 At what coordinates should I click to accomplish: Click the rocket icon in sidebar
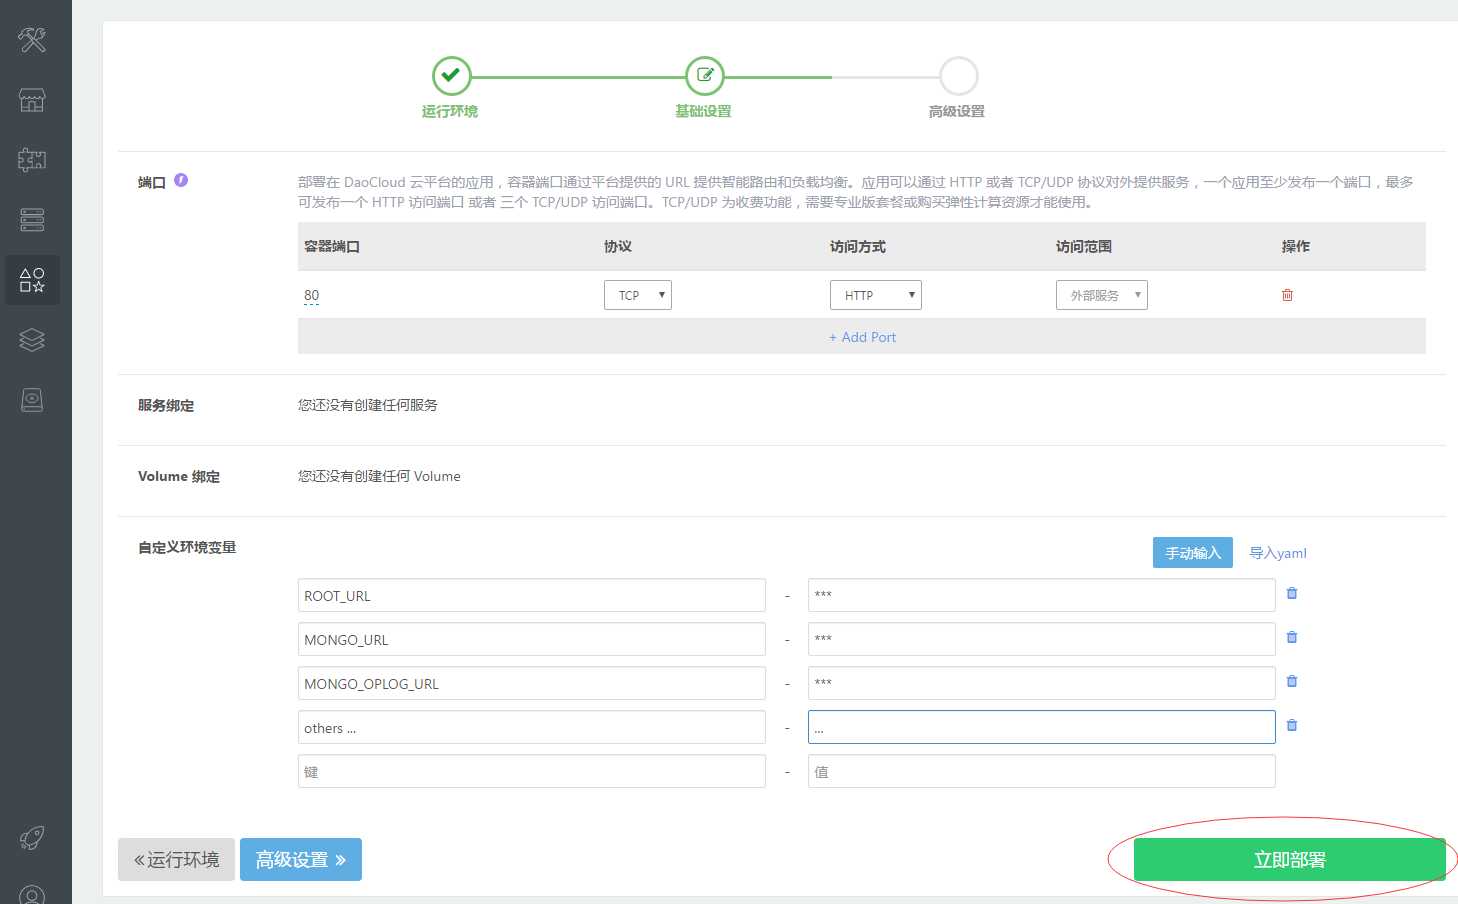32,838
